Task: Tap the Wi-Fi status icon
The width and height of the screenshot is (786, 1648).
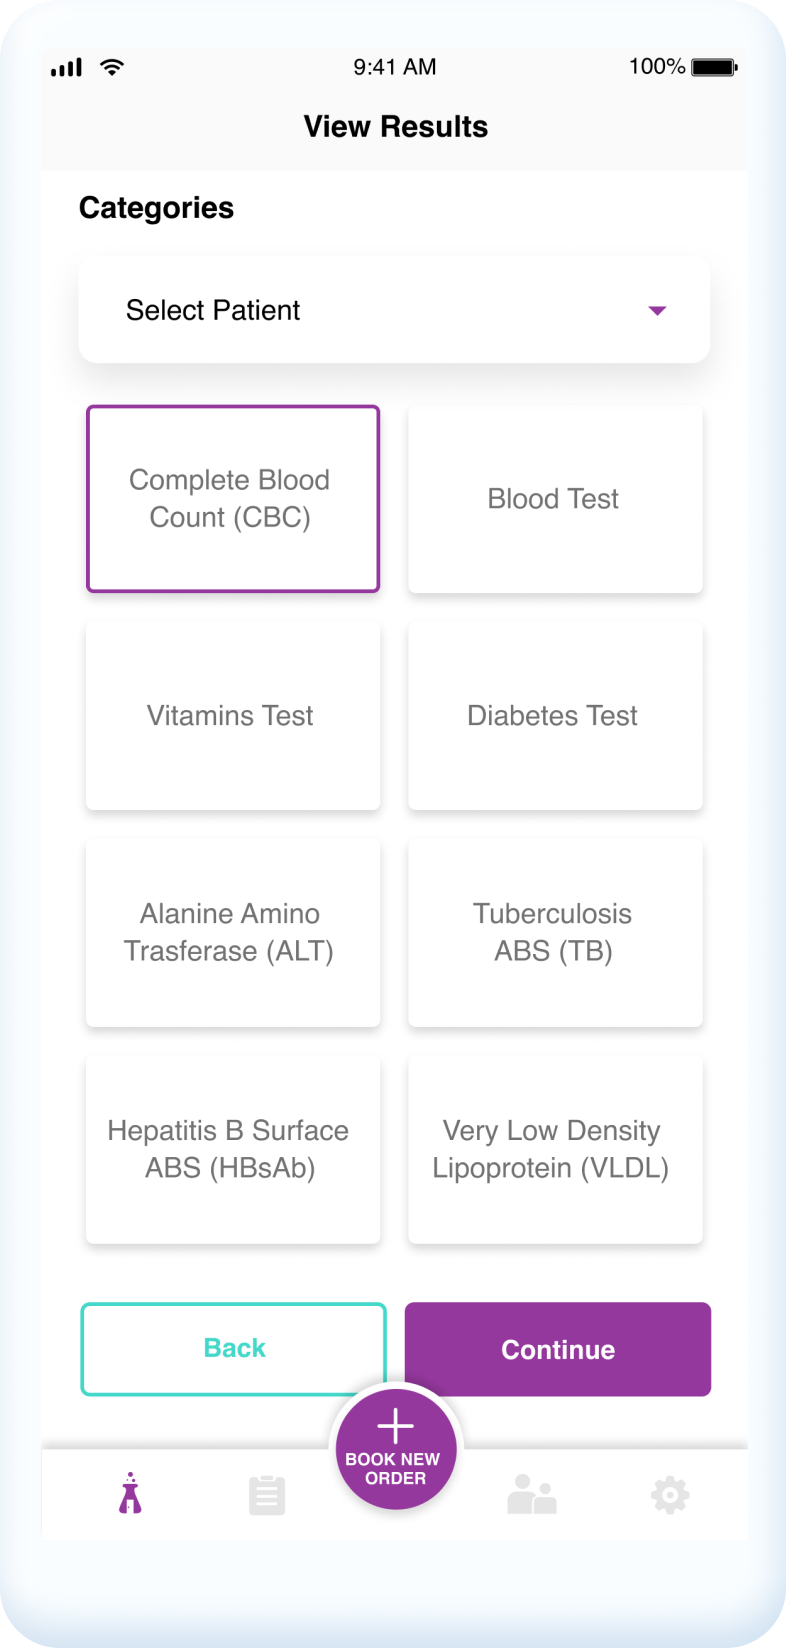Action: coord(112,67)
